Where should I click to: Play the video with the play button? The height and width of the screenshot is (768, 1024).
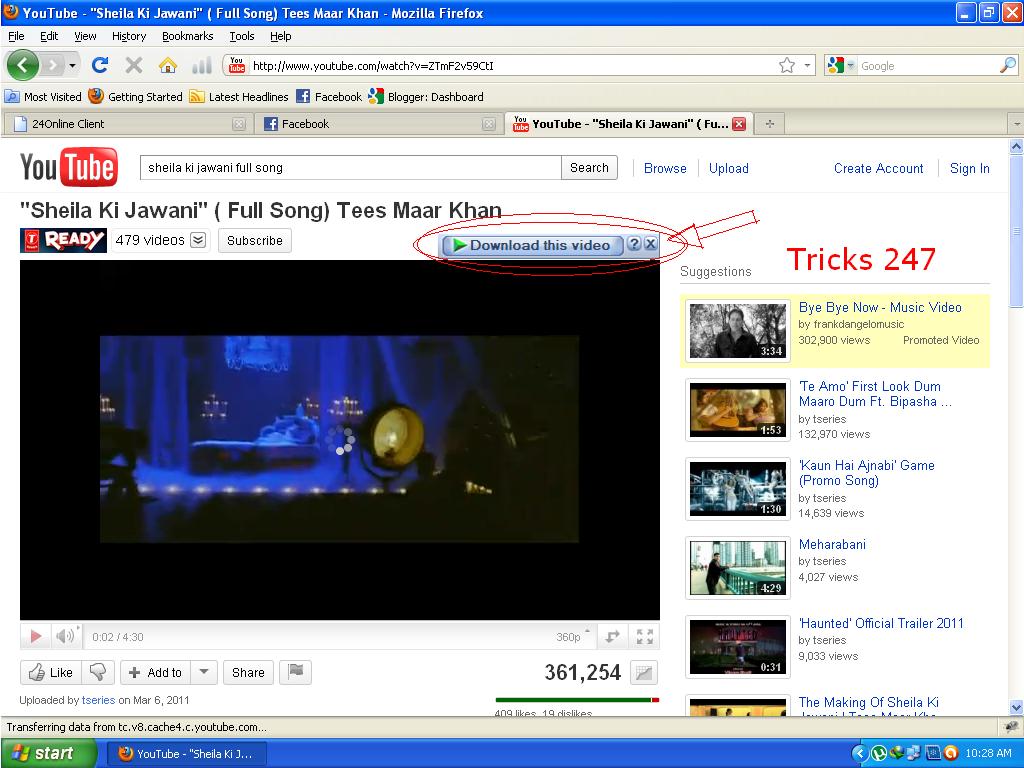pos(36,637)
